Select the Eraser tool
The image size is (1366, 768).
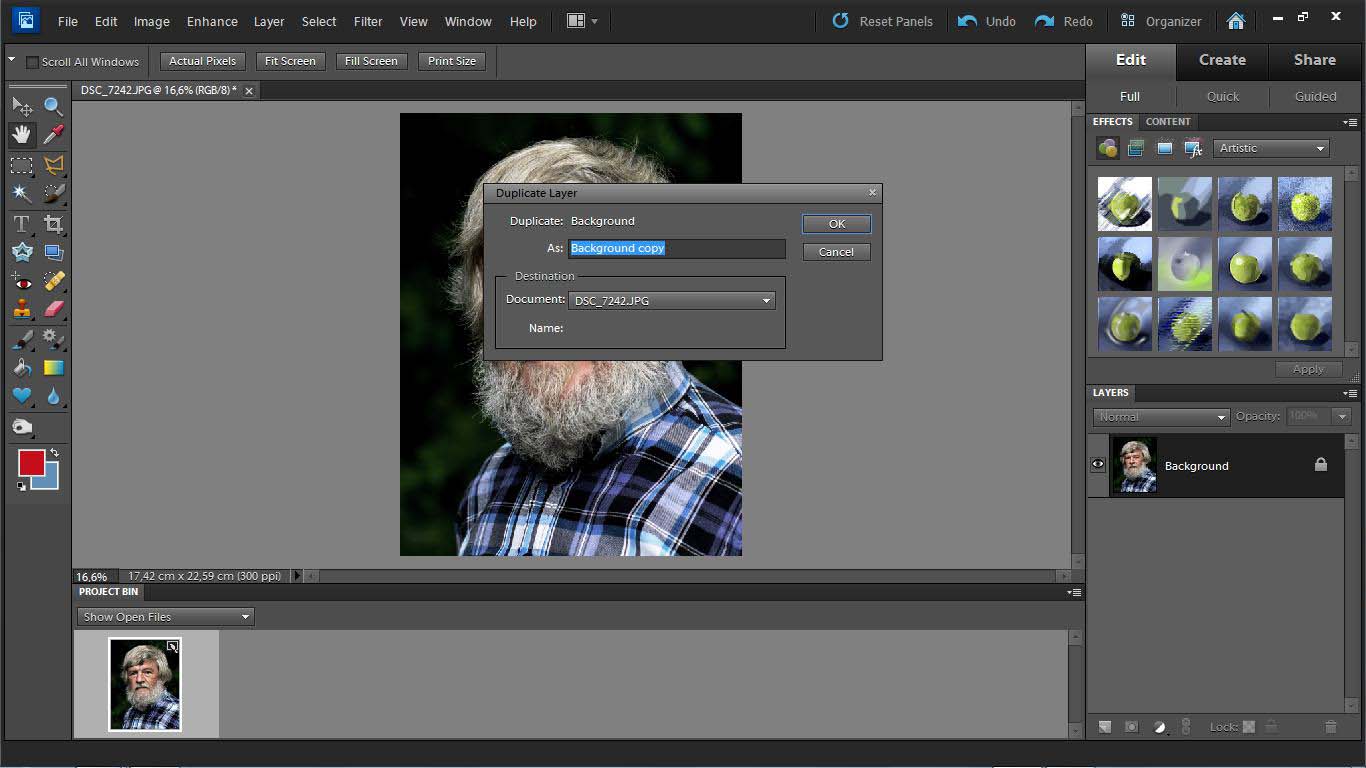pyautogui.click(x=54, y=309)
